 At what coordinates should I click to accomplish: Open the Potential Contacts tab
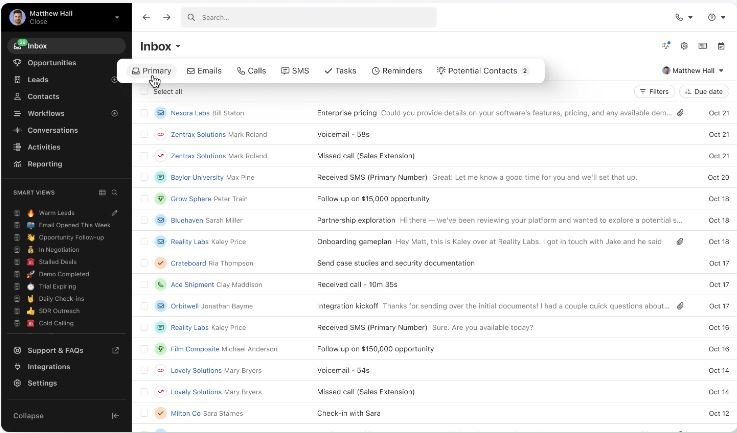click(483, 71)
